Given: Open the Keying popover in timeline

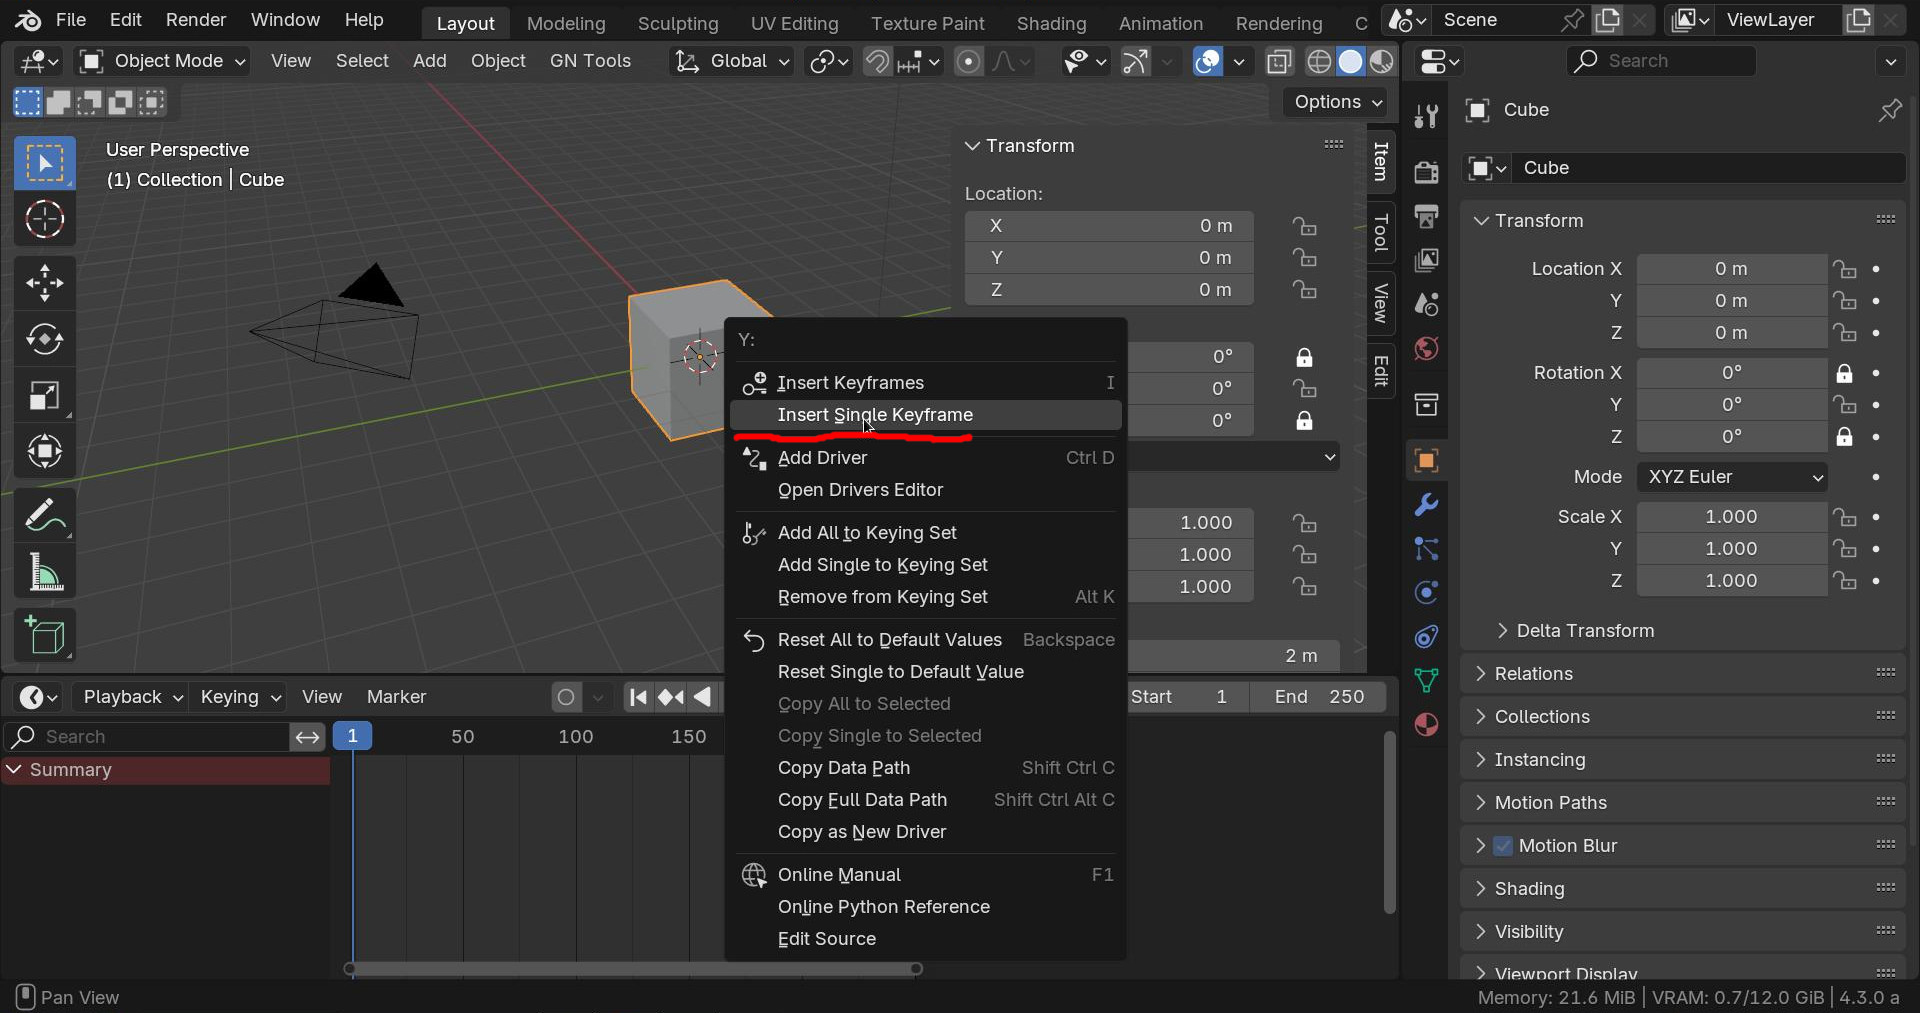Looking at the screenshot, I should coord(240,697).
